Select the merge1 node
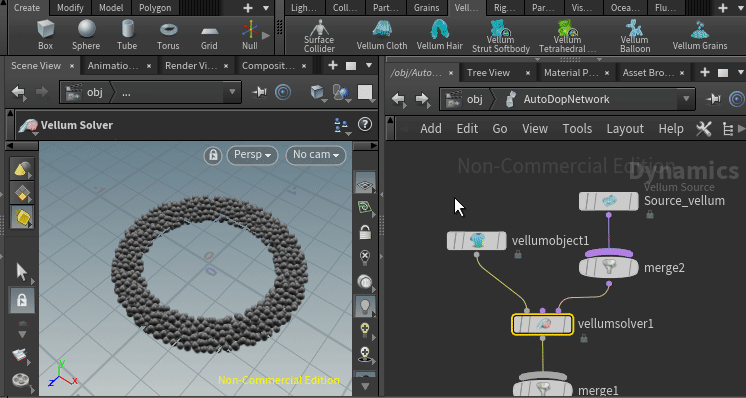746x398 pixels. [543, 389]
